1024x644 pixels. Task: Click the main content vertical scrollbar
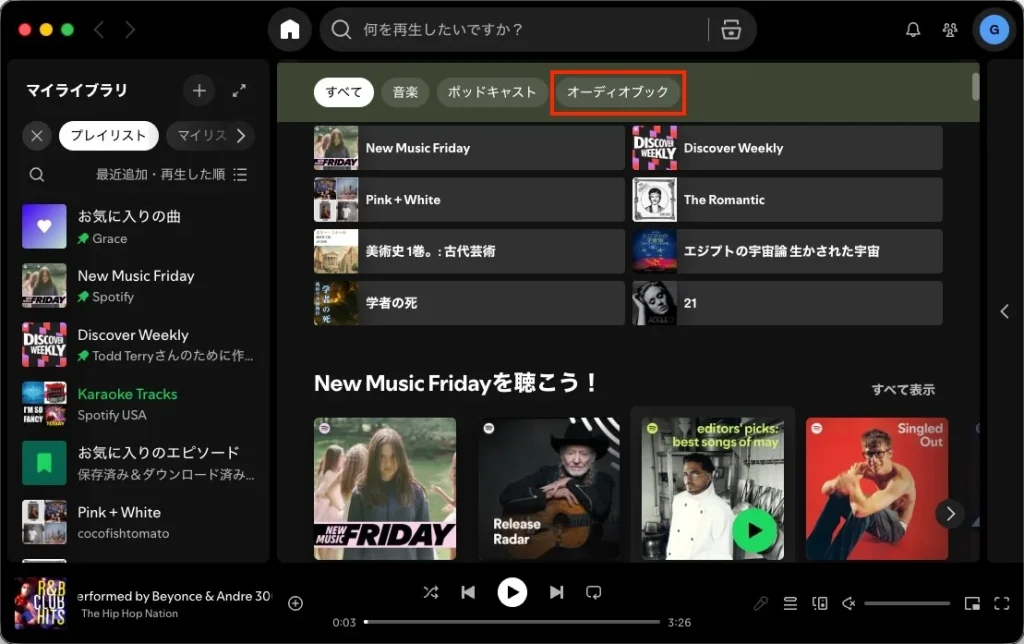(976, 86)
